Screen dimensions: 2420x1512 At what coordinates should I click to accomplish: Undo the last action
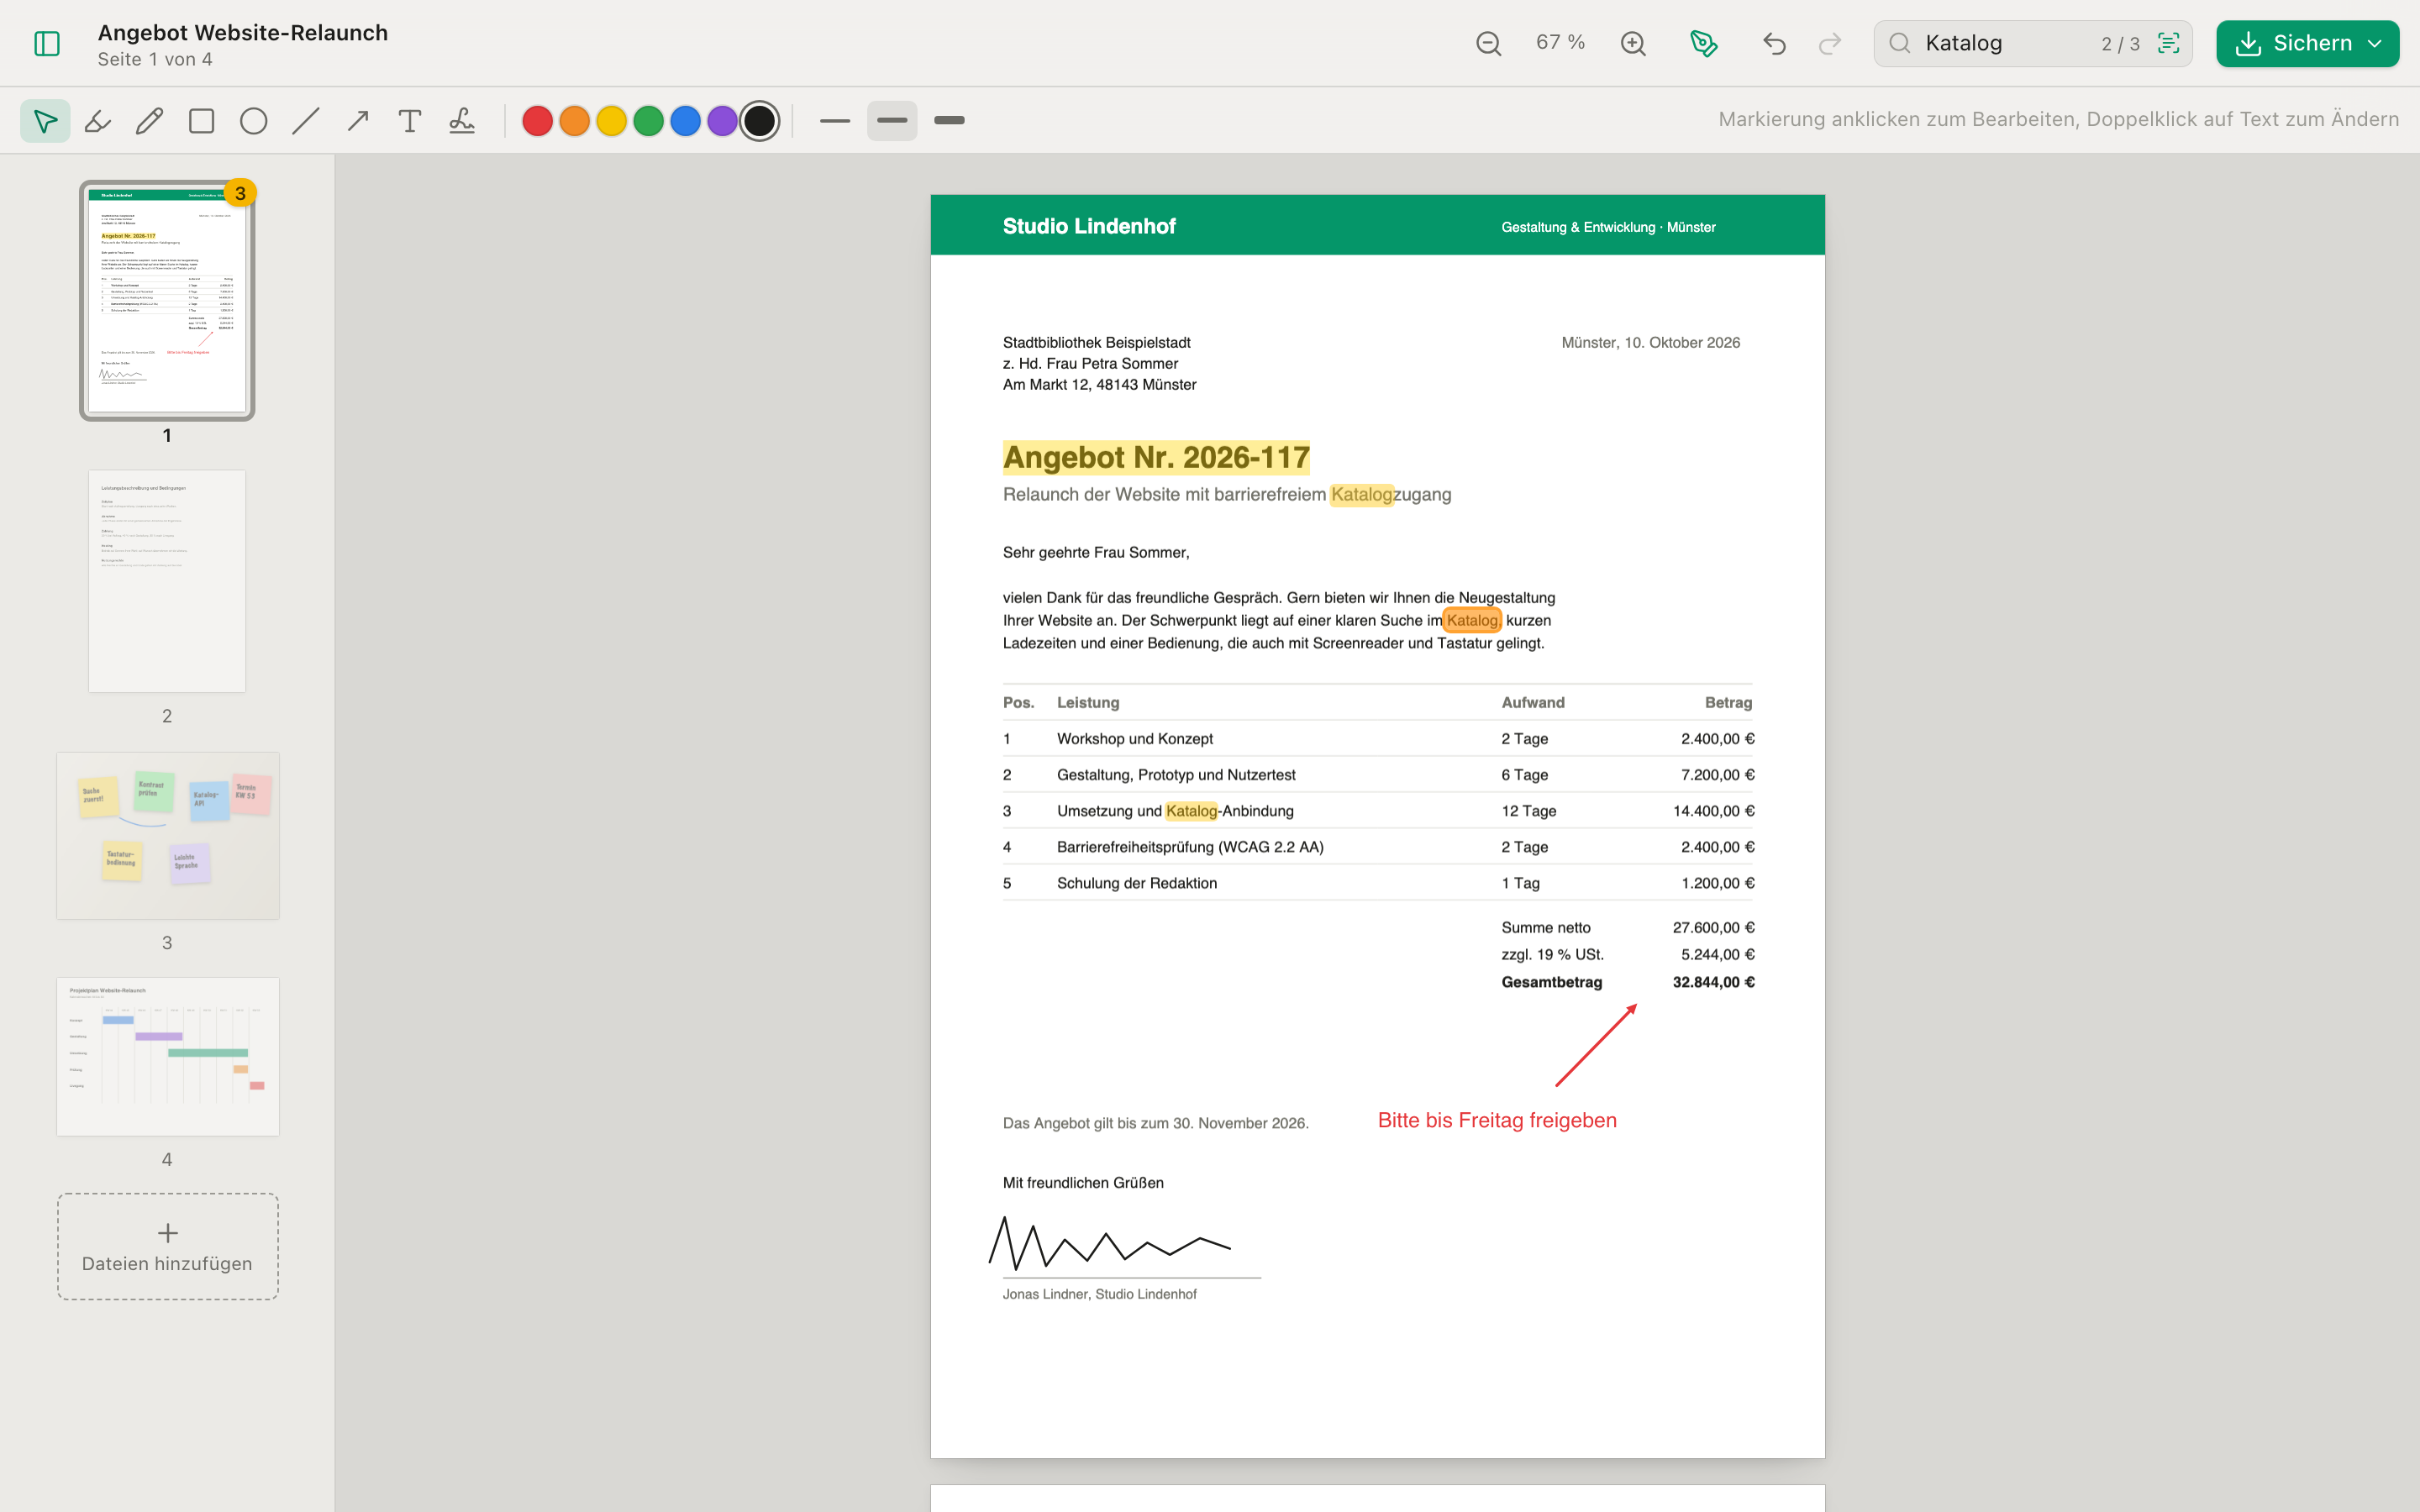click(x=1774, y=43)
